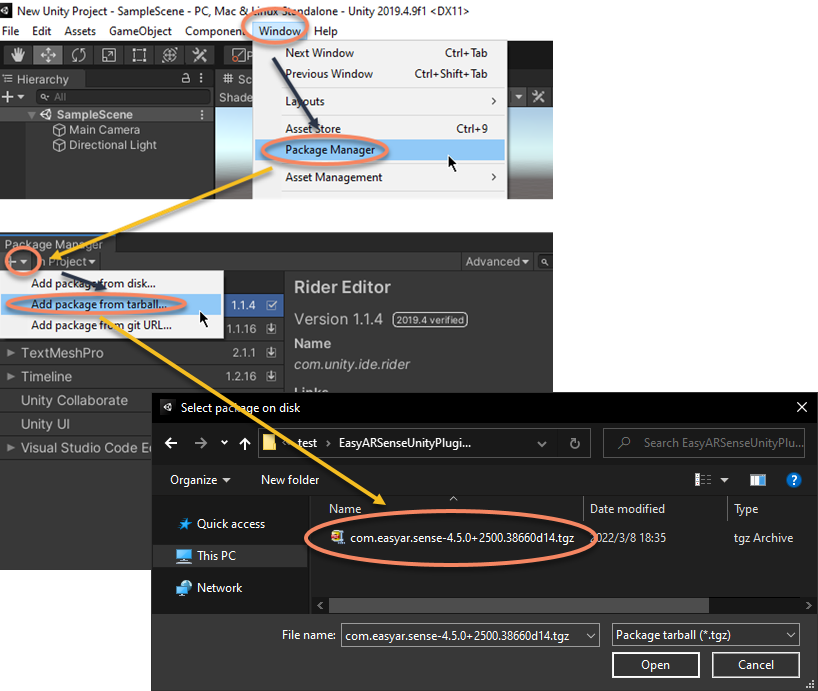The image size is (818, 691).
Task: Expand the Layouts submenu
Action: (380, 101)
